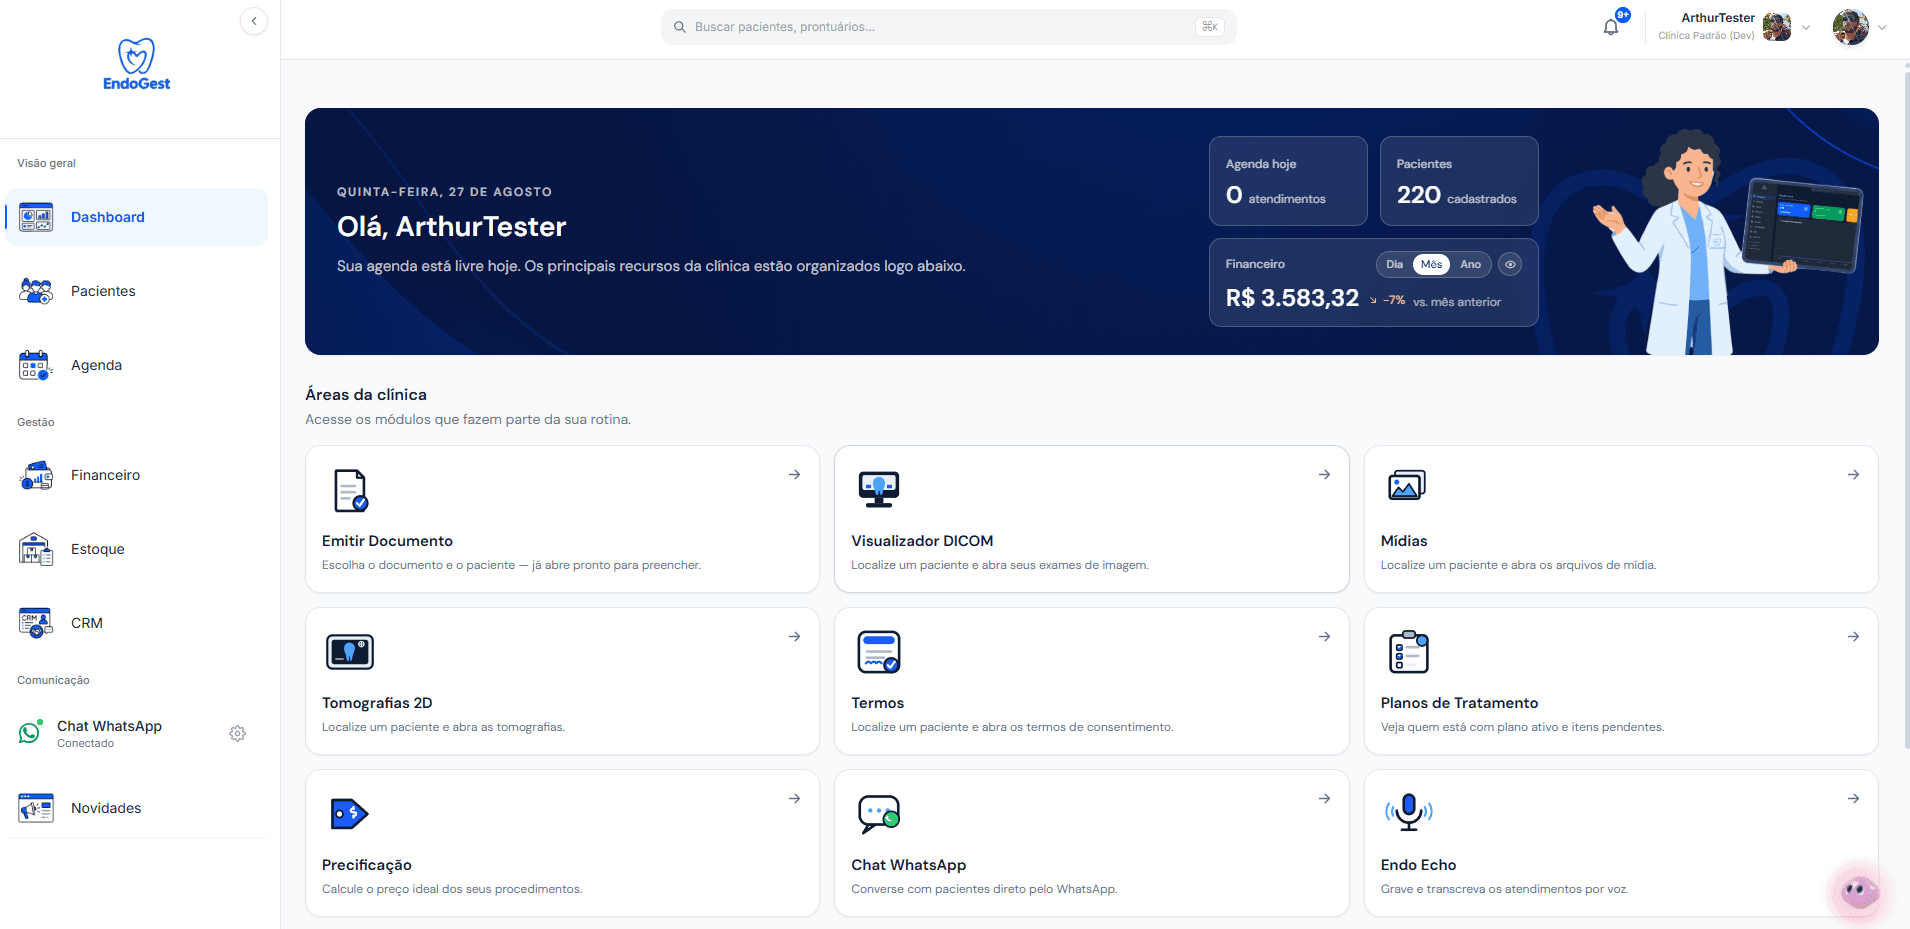Click the Visualizador DICOM monitor icon
The width and height of the screenshot is (1910, 929).
(x=879, y=489)
